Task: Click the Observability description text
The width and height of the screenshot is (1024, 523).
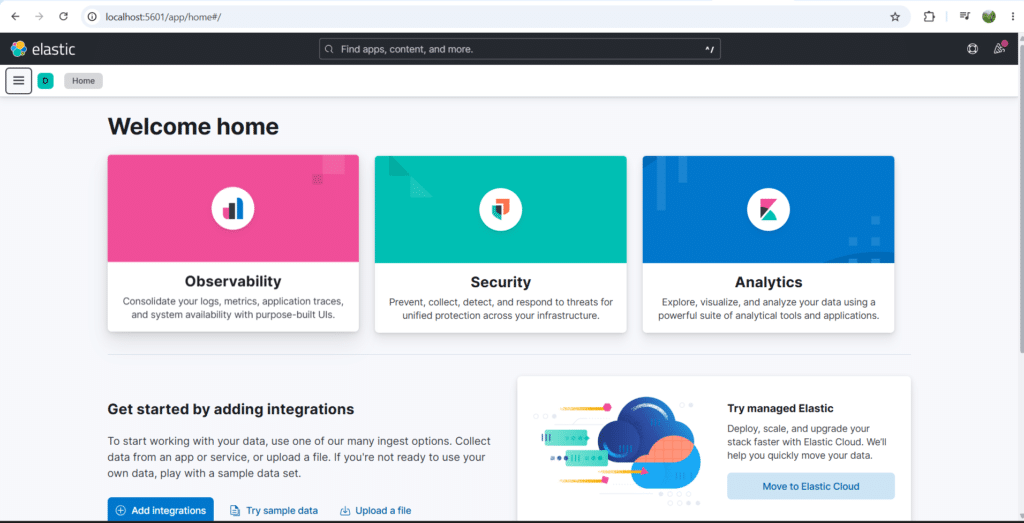Action: 233,308
